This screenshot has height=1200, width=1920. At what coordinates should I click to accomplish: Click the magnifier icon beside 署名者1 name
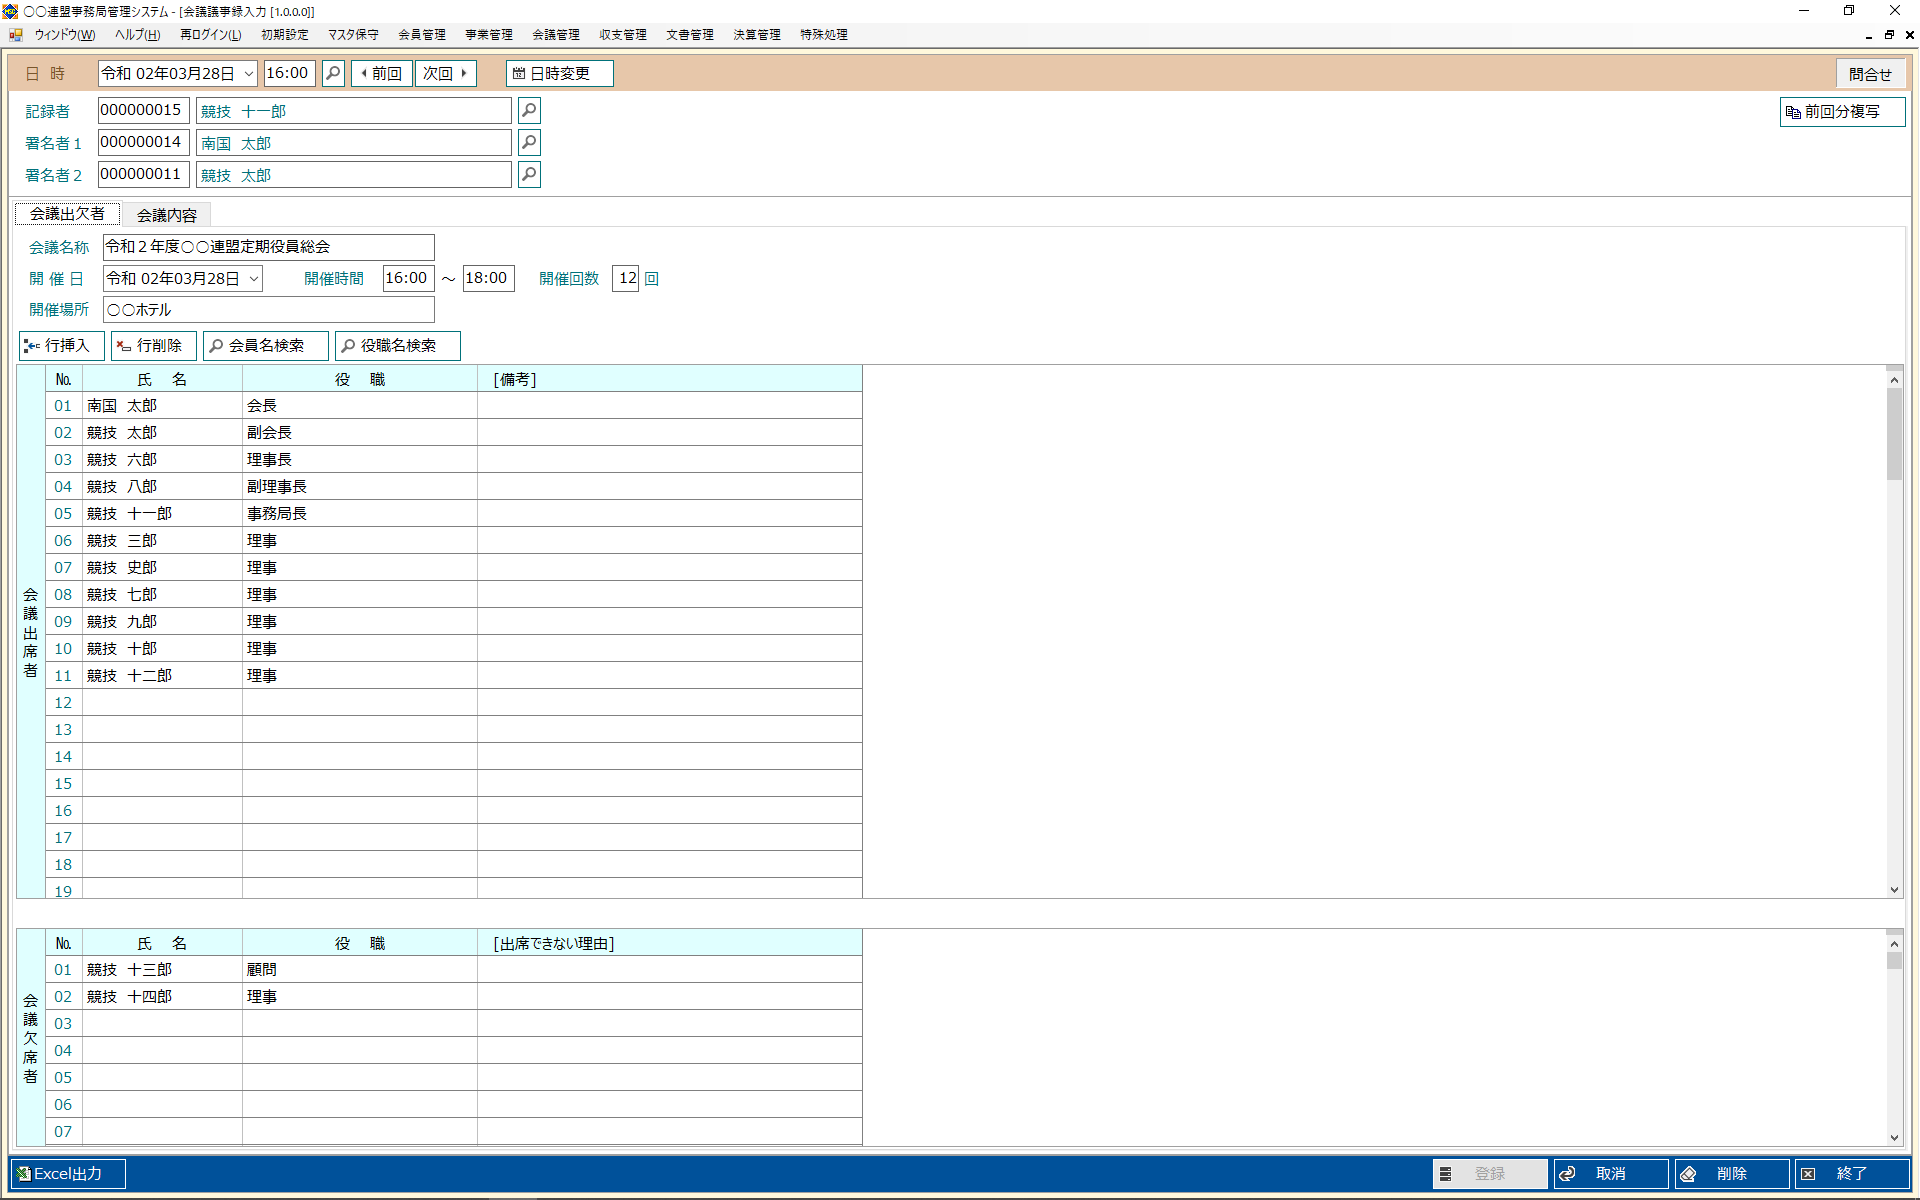(529, 143)
